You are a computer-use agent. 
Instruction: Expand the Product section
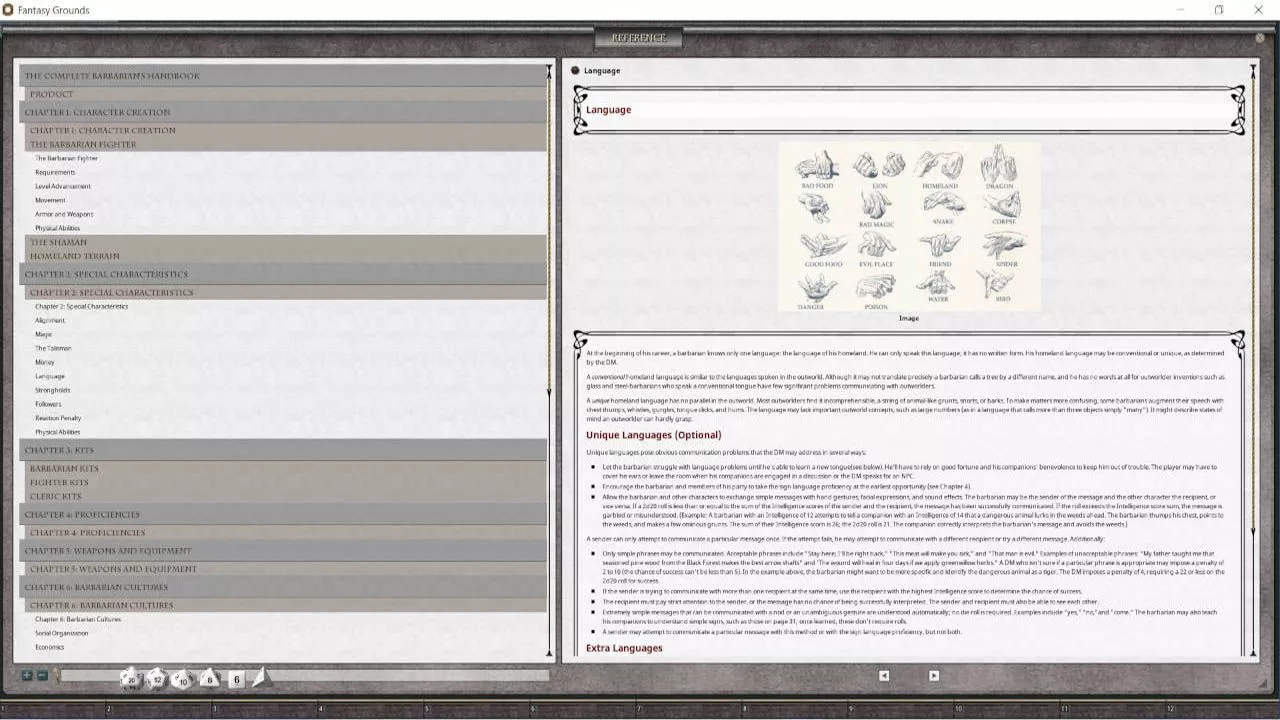pos(285,94)
